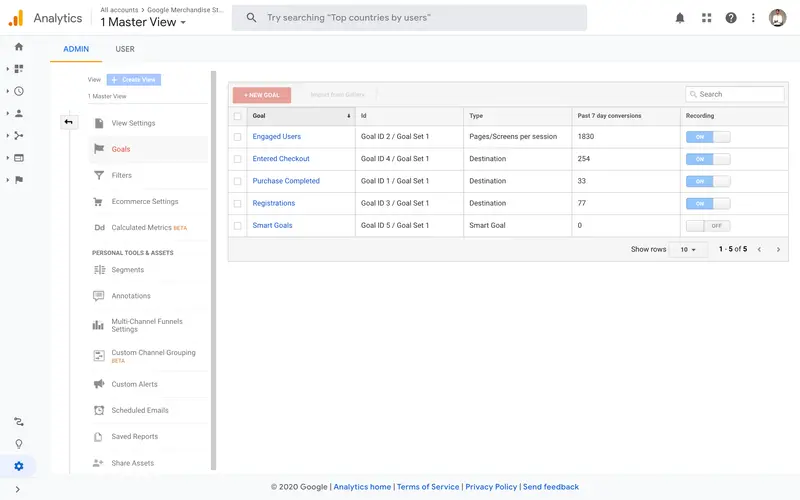Image resolution: width=800 pixels, height=500 pixels.
Task: Open the Conversions flag icon in sidebar
Action: coord(19,180)
